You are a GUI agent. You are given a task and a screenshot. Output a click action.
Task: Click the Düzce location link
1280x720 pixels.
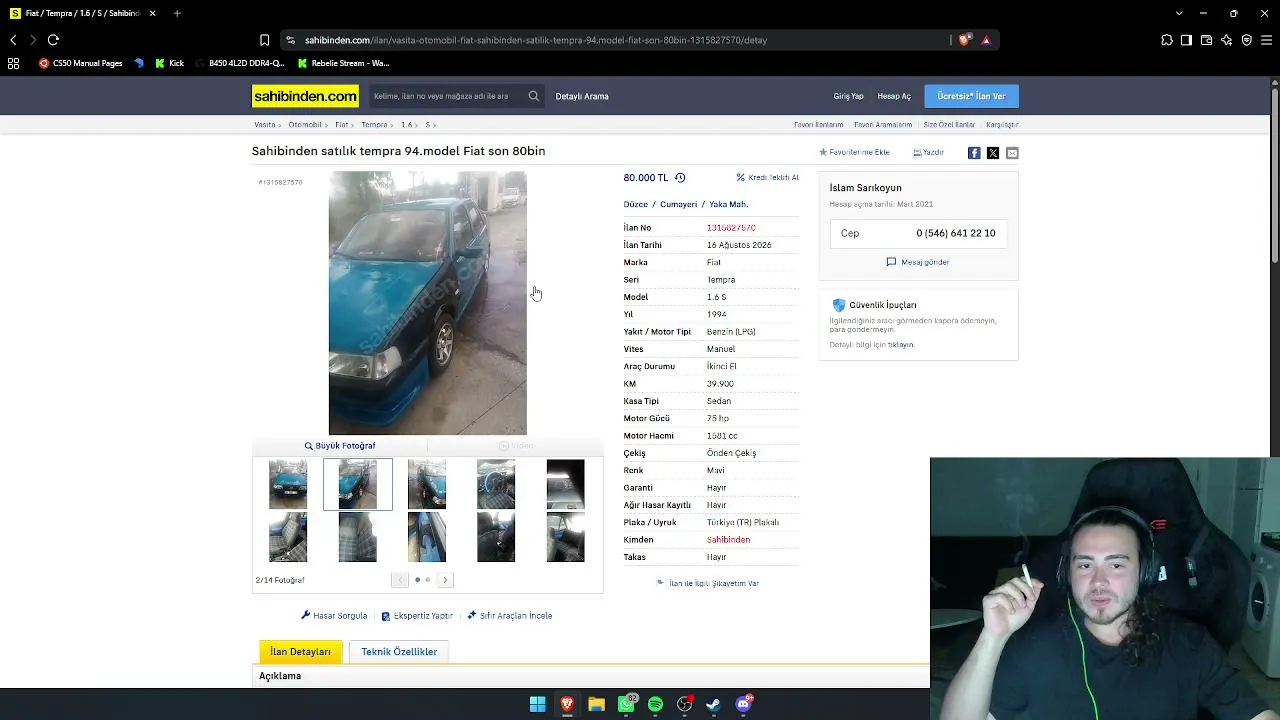[x=636, y=204]
